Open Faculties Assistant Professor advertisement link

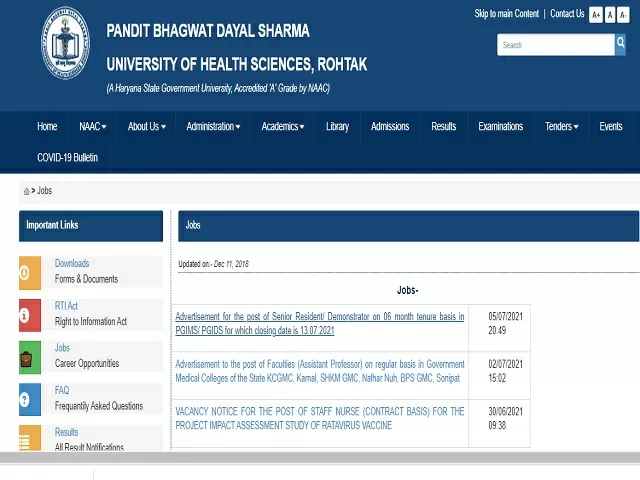click(x=320, y=371)
